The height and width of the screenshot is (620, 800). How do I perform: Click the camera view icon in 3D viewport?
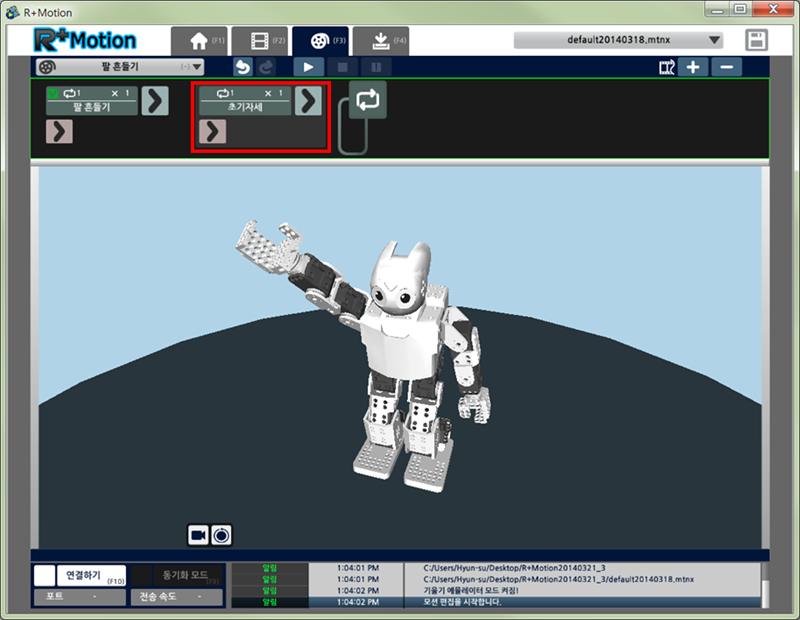(x=198, y=535)
